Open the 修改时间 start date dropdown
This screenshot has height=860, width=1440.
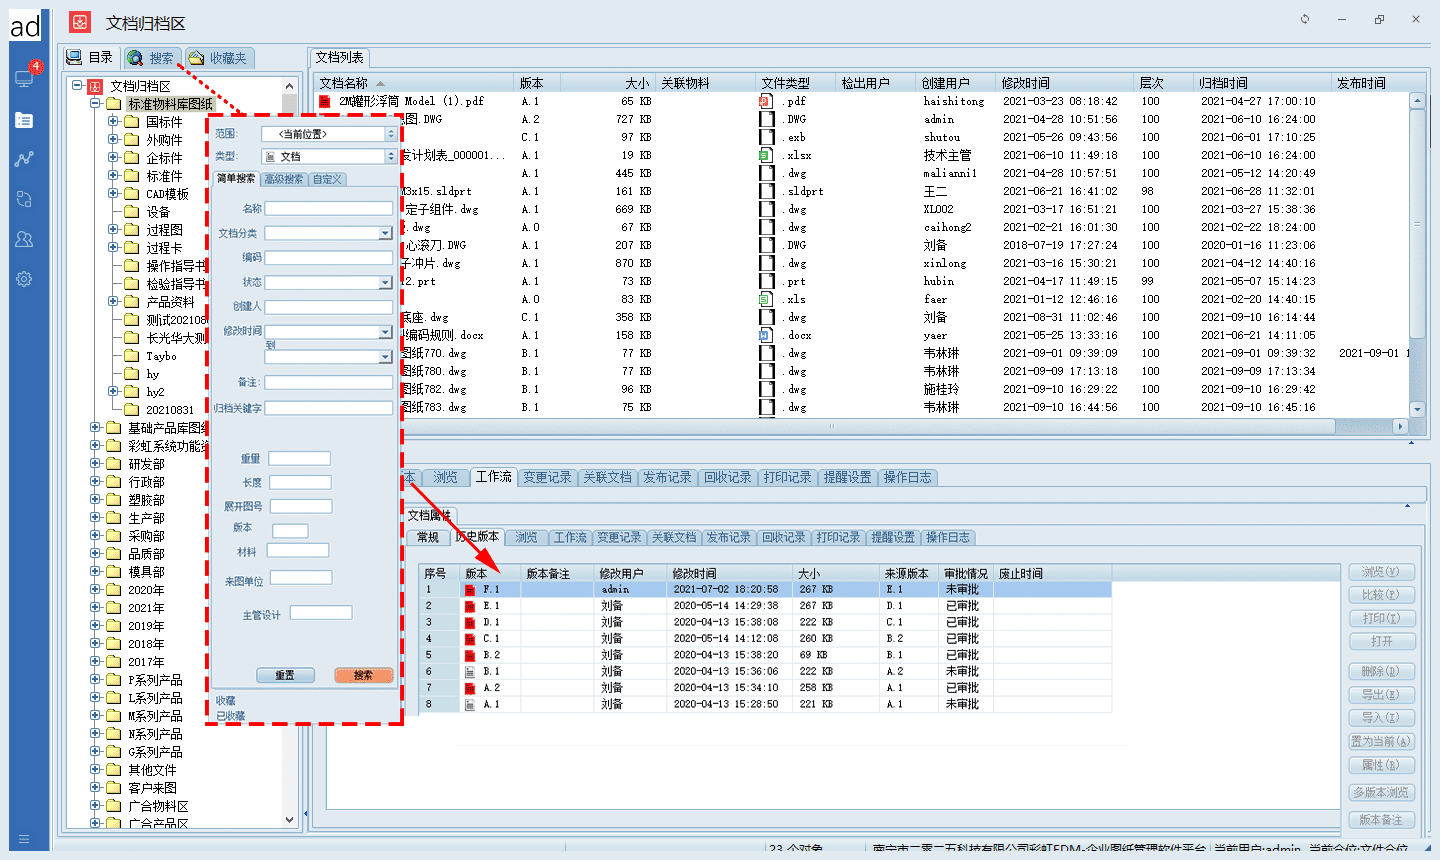(385, 332)
